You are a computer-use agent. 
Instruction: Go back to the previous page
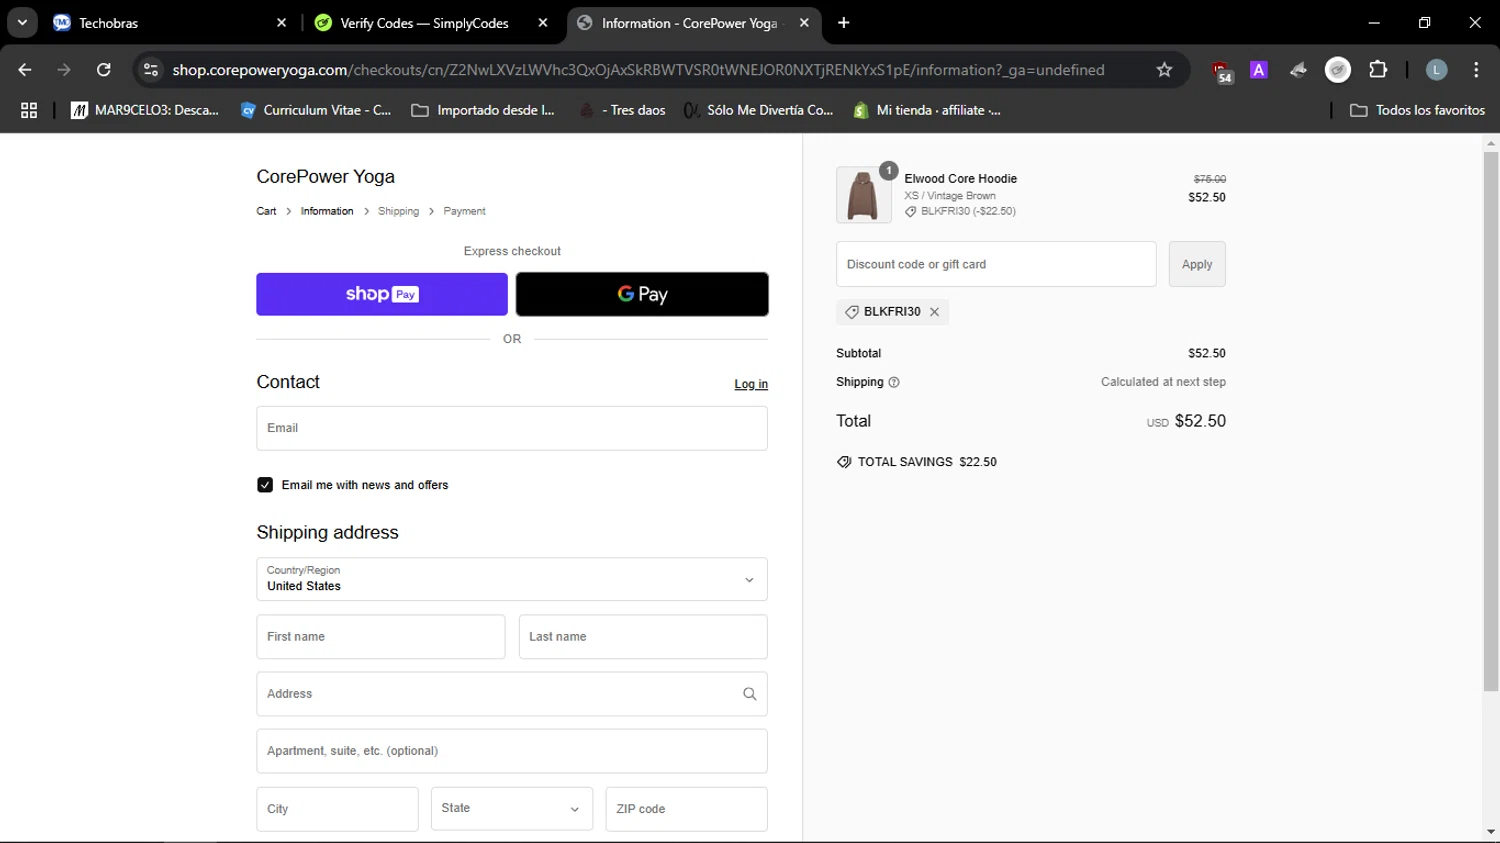pos(25,70)
